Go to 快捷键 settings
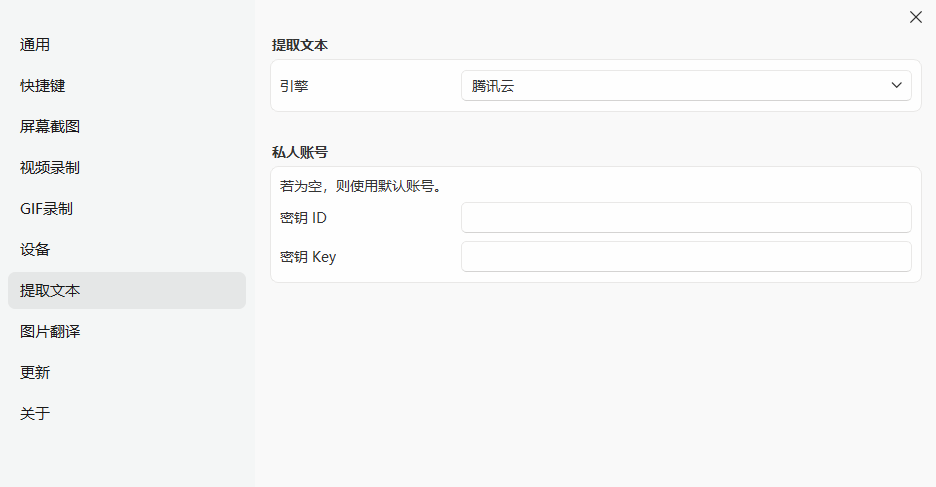 [43, 86]
